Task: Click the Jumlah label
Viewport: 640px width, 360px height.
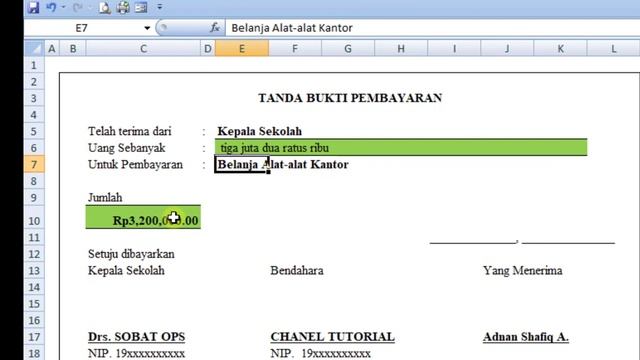Action: pyautogui.click(x=105, y=198)
